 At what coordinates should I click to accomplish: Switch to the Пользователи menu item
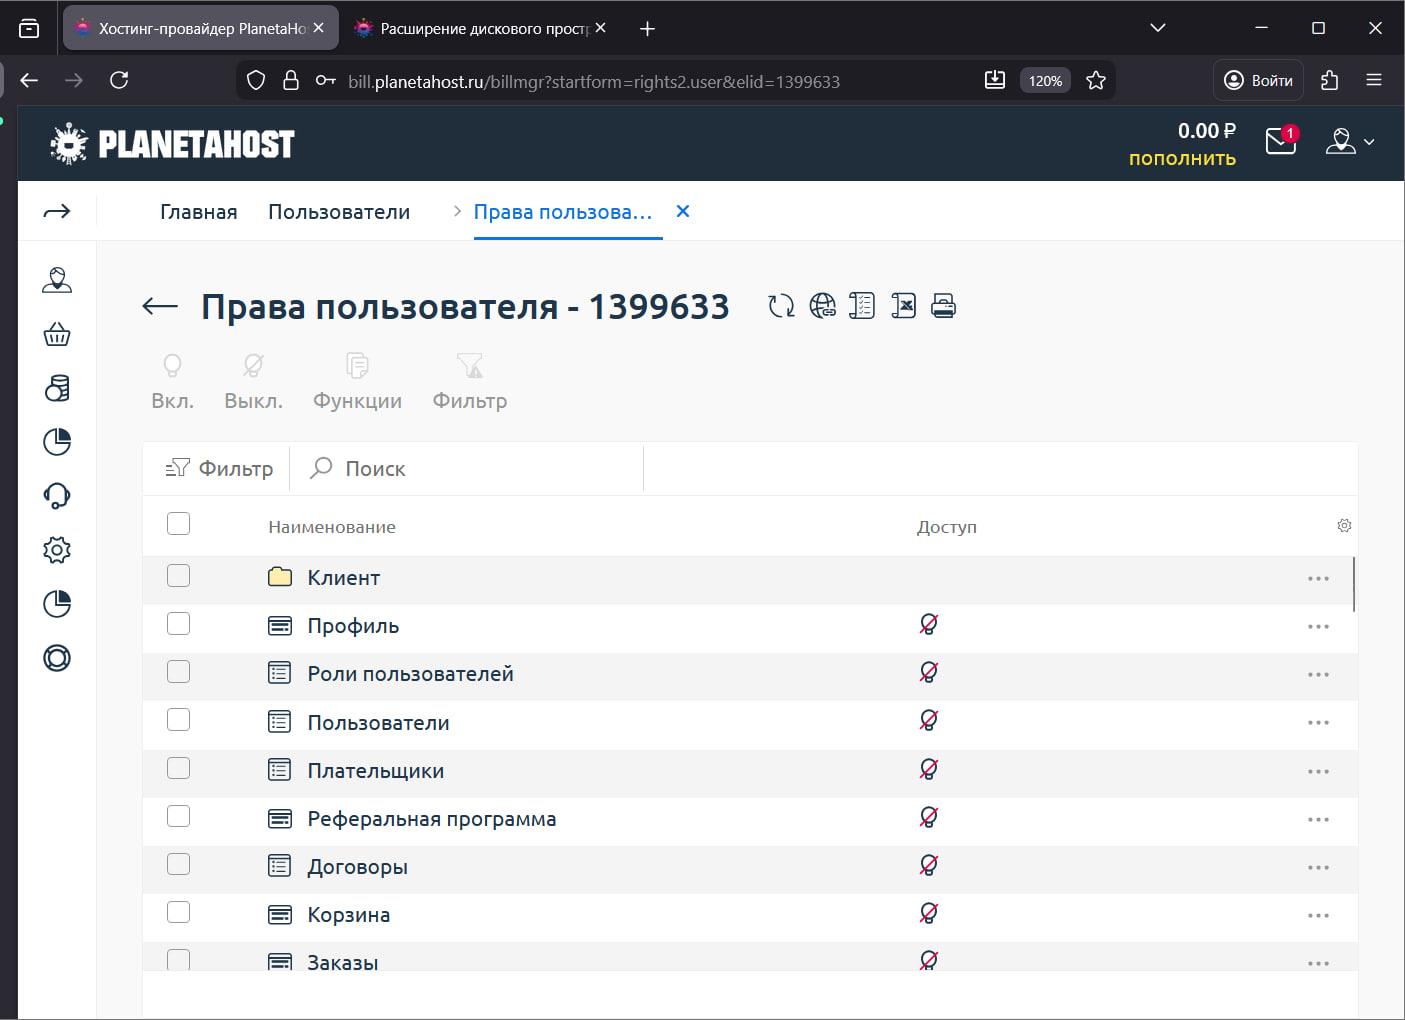[339, 211]
